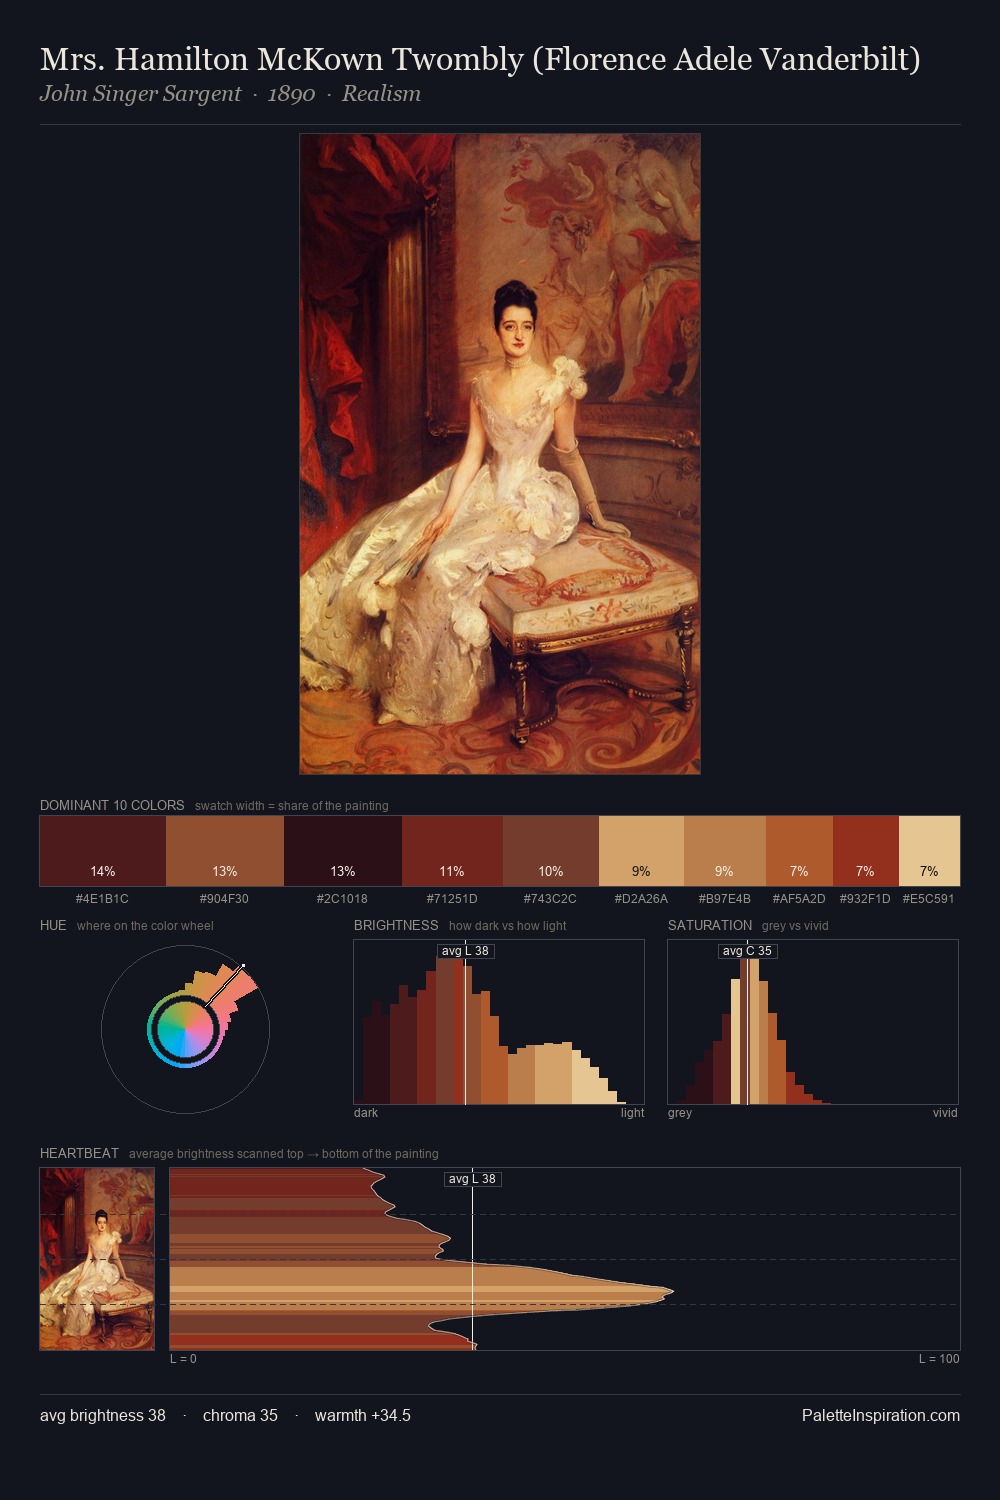This screenshot has width=1000, height=1500.
Task: Click the hex code #743C2C text
Action: 551,899
